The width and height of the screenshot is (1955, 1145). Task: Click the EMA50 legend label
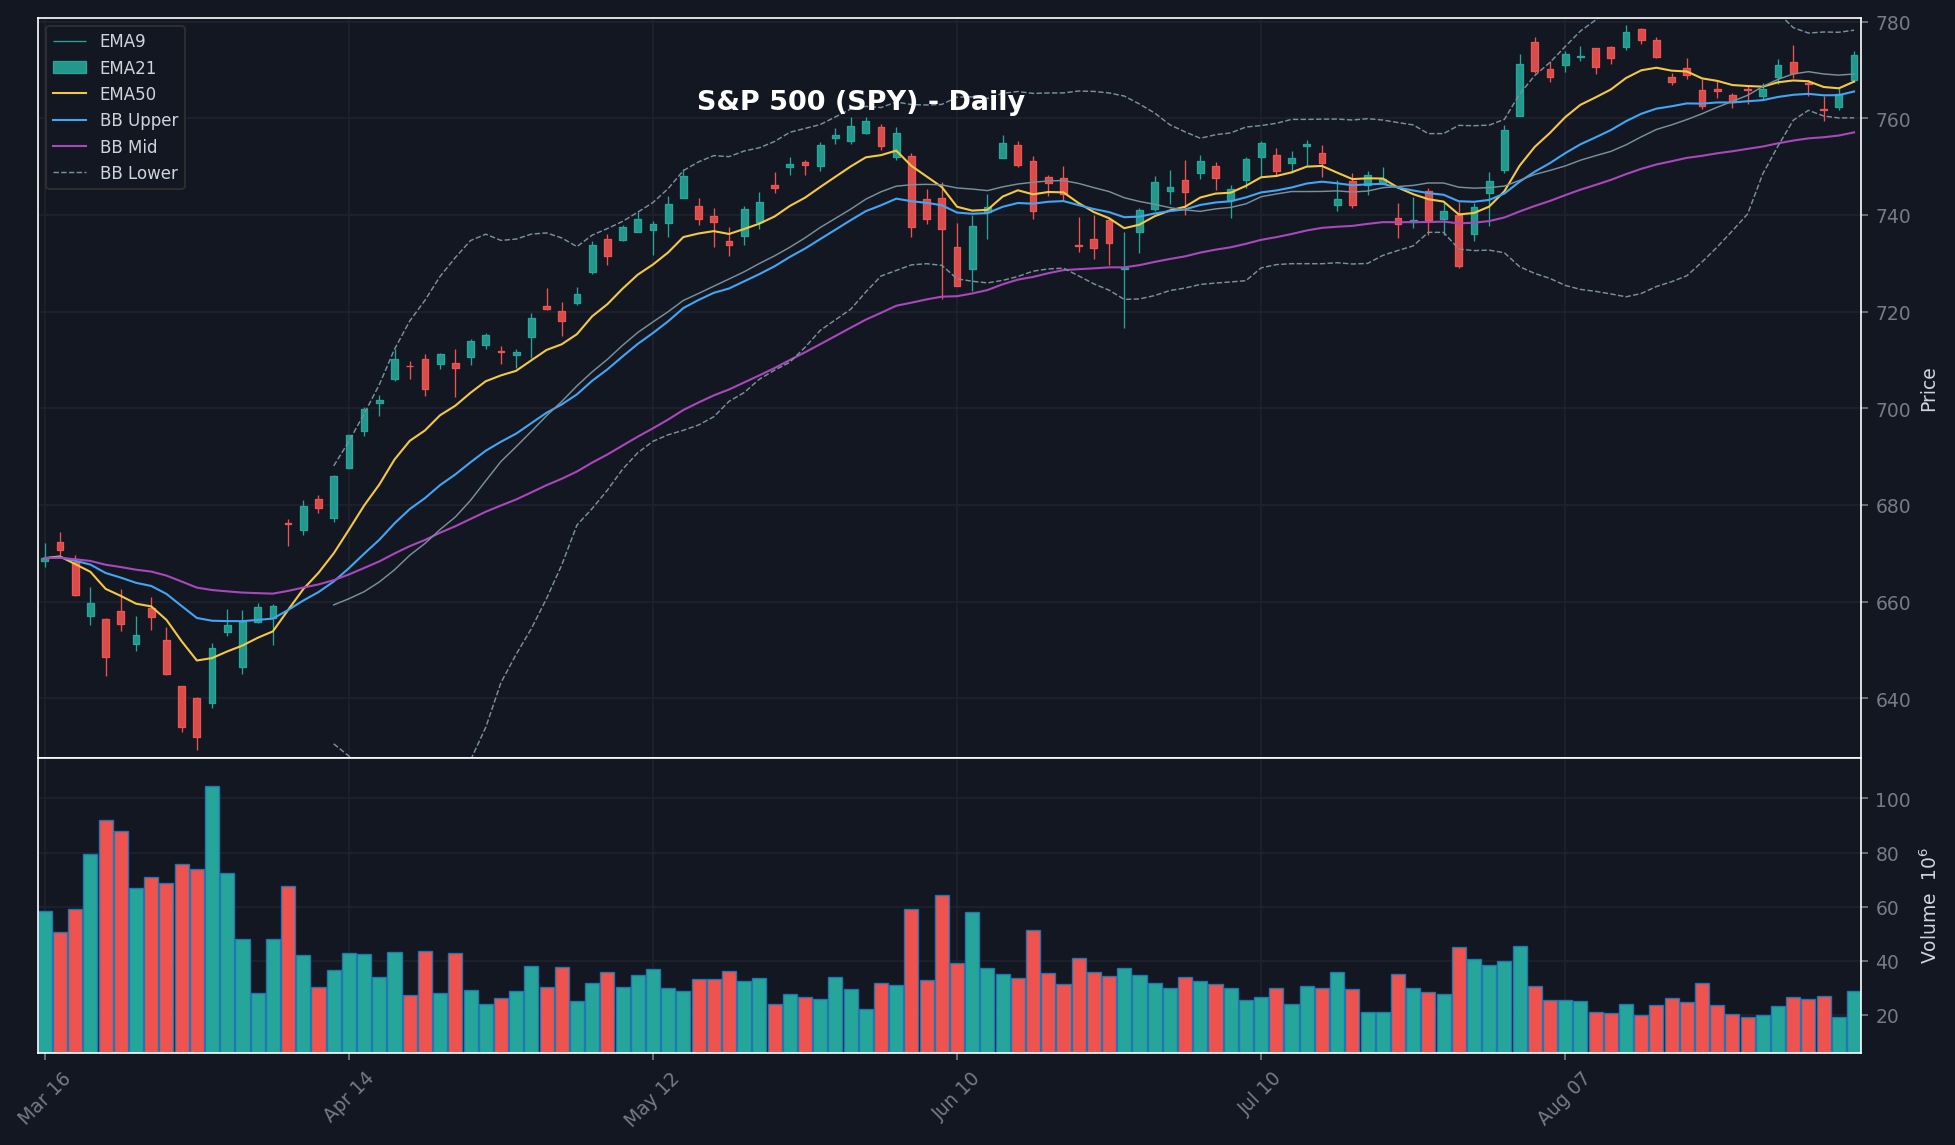(x=127, y=94)
